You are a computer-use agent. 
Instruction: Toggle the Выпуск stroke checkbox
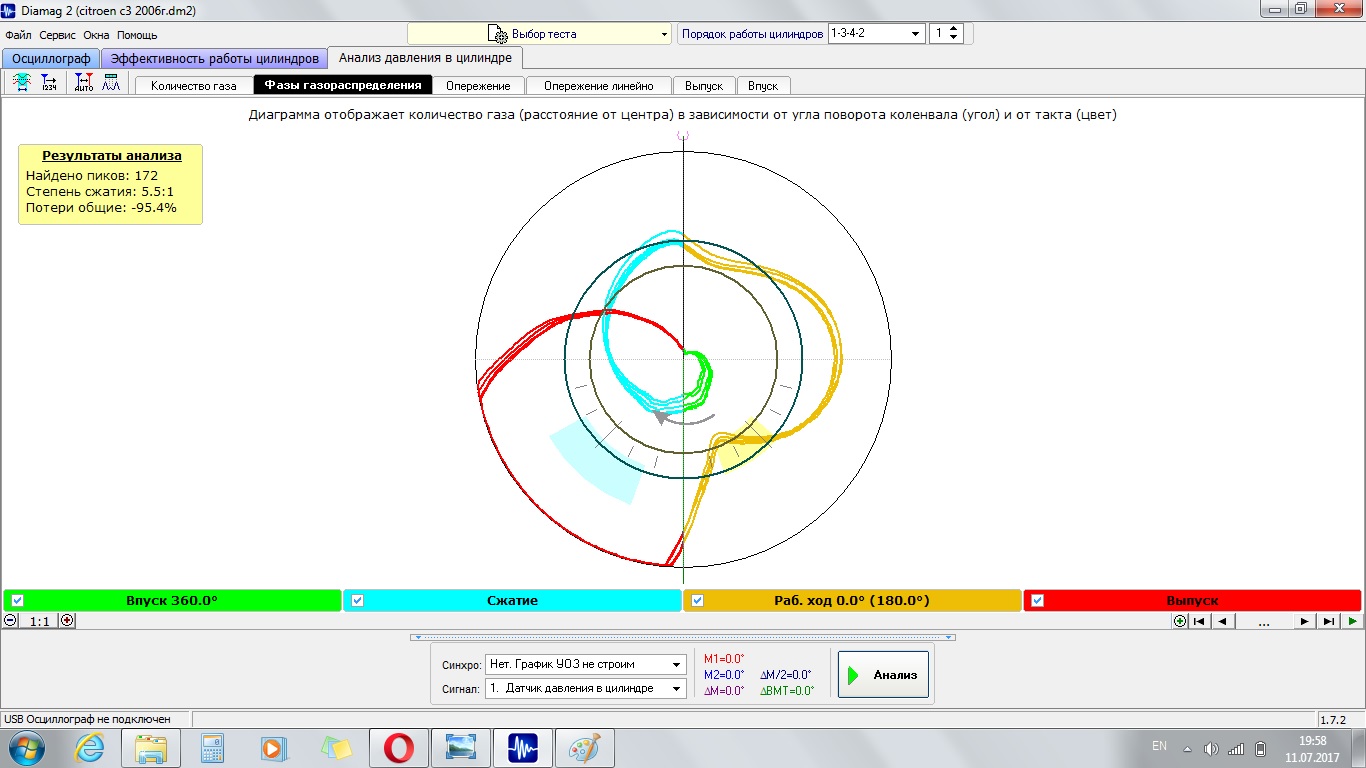(x=1037, y=600)
